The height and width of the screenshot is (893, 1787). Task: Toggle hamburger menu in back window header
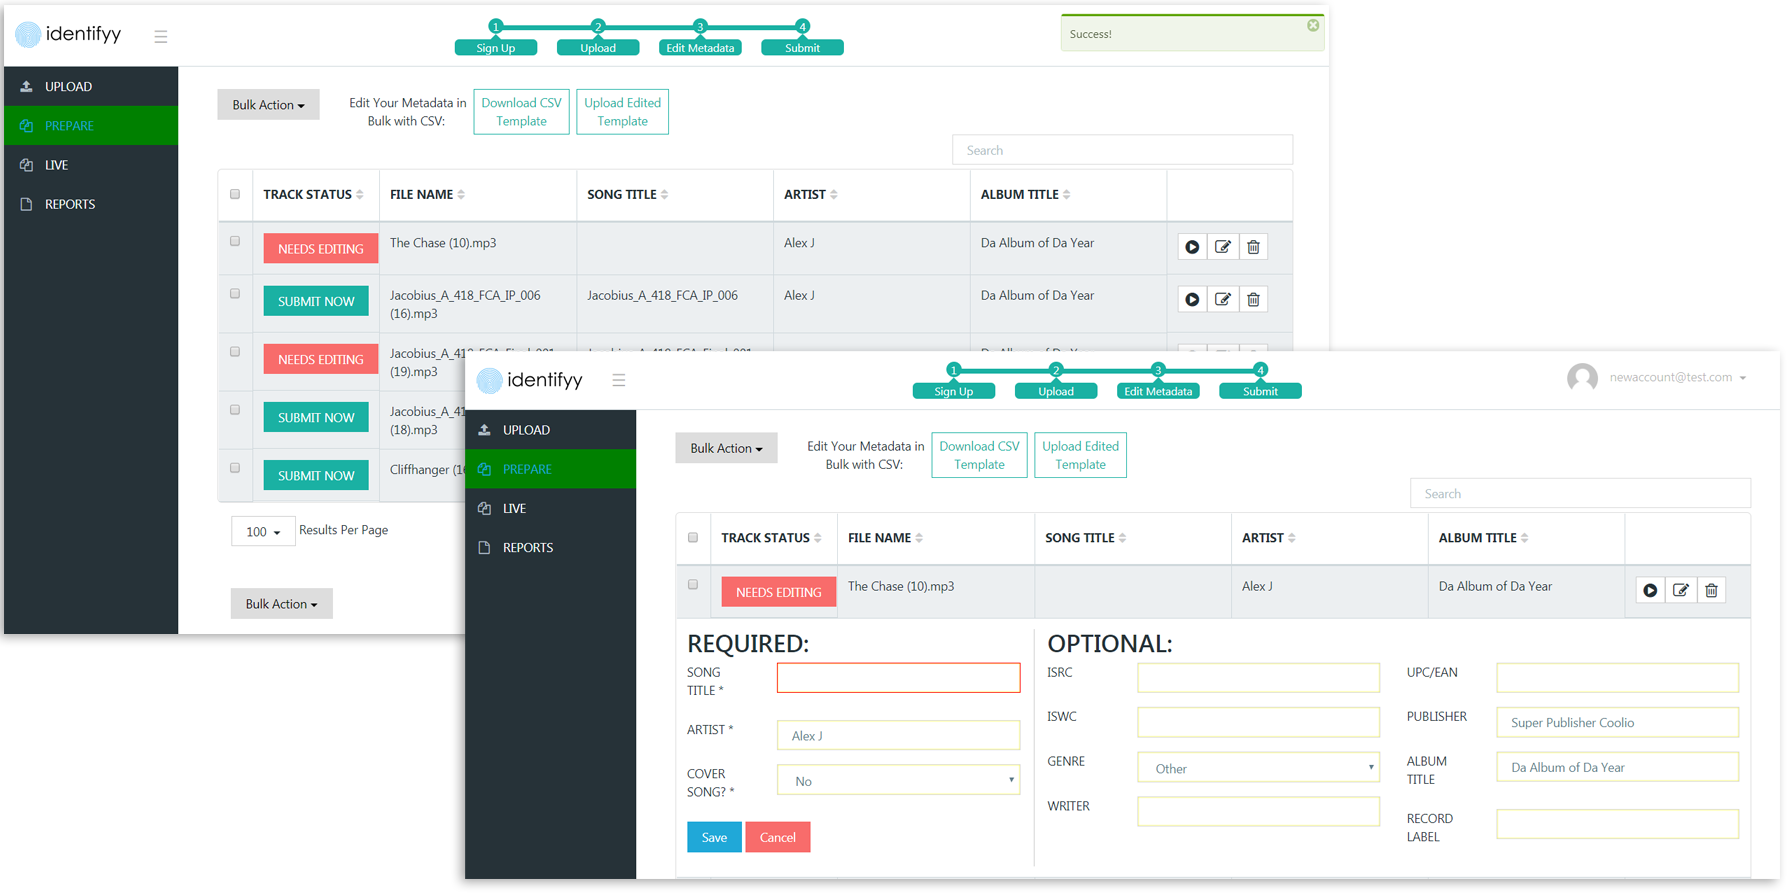[x=161, y=37]
